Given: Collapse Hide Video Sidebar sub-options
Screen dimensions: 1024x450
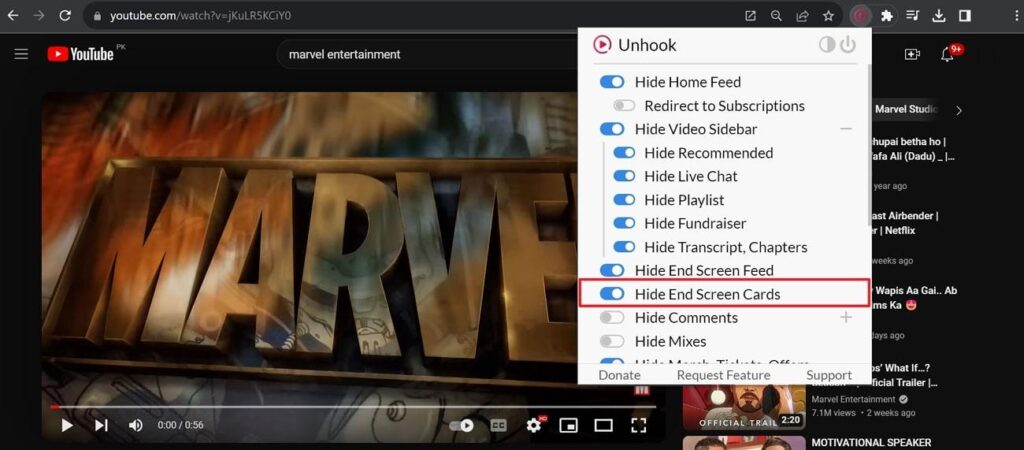Looking at the screenshot, I should (x=846, y=129).
